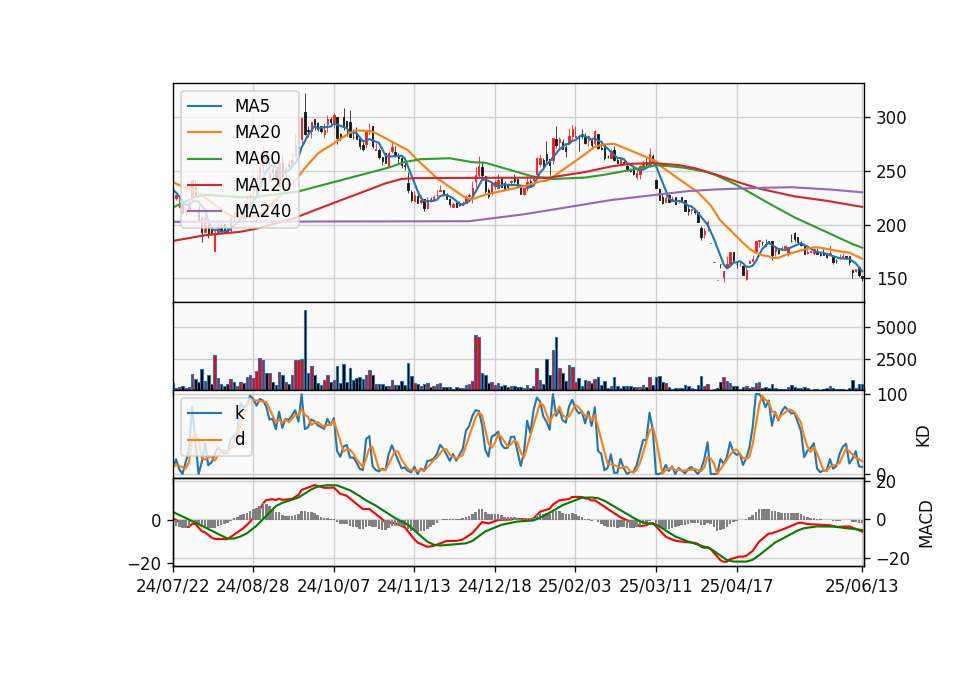
Task: Select the 25/04/17 date label
Action: tap(737, 586)
